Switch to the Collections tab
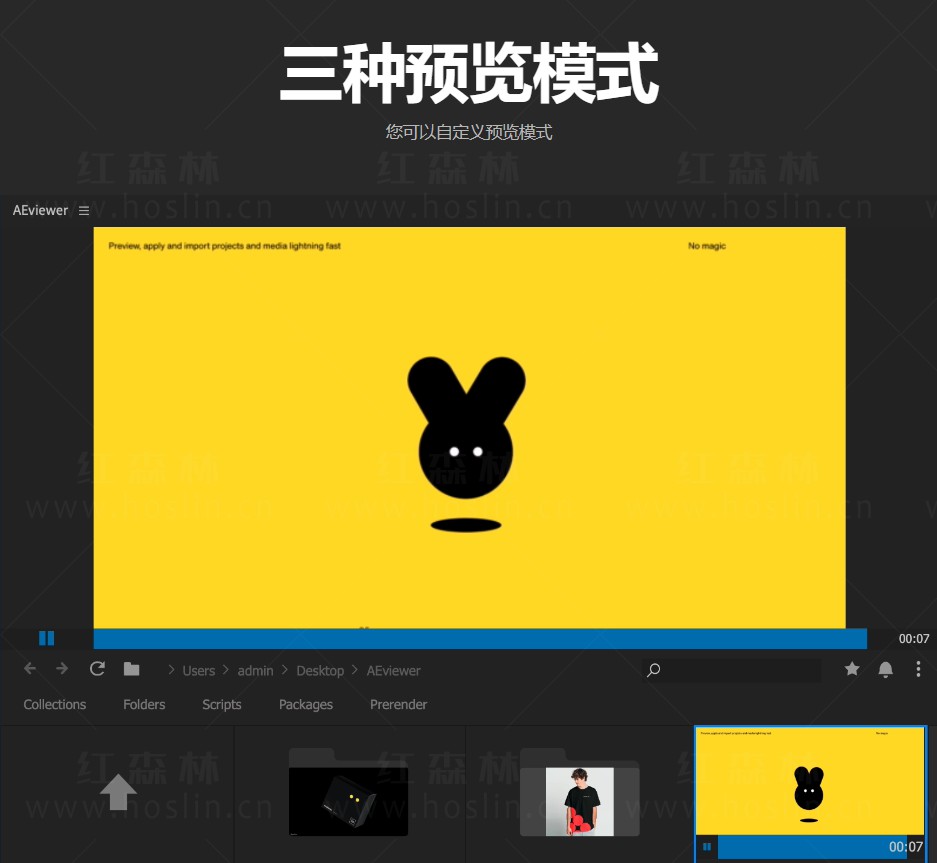 coord(54,705)
